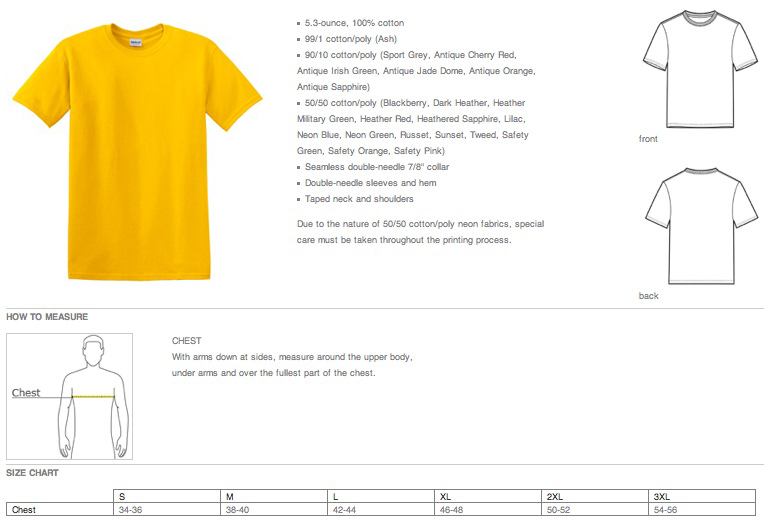Click the 'front' caption text
Viewport: 766px width, 523px height.
pos(648,139)
